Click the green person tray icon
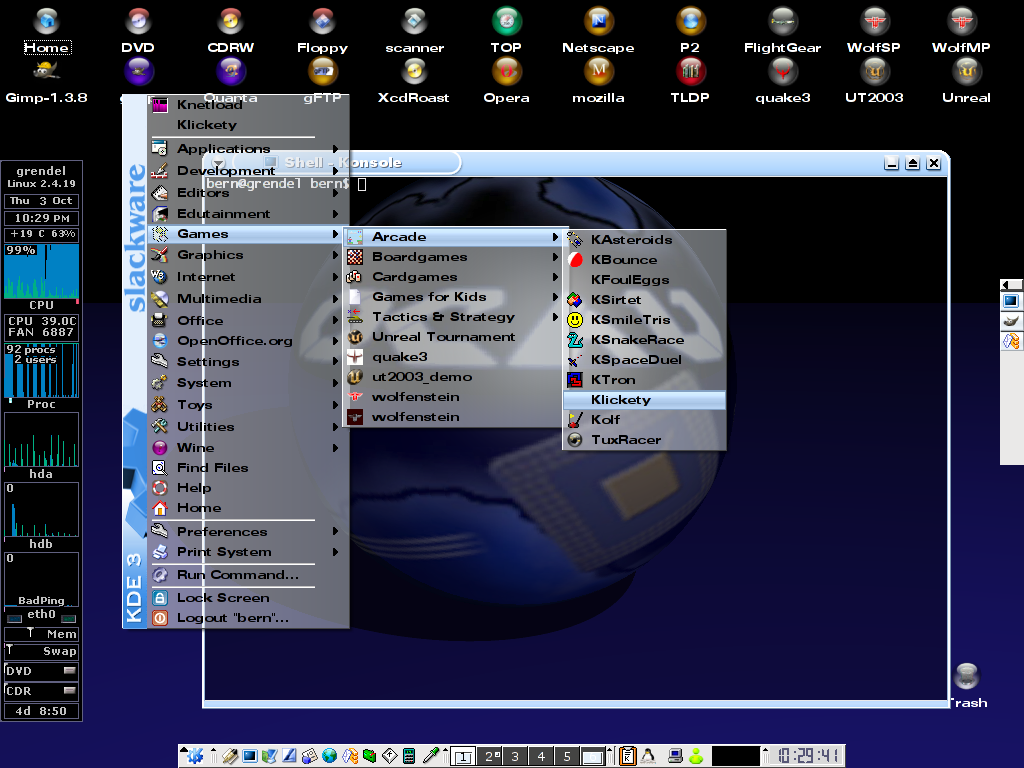1024x768 pixels. pyautogui.click(x=696, y=756)
